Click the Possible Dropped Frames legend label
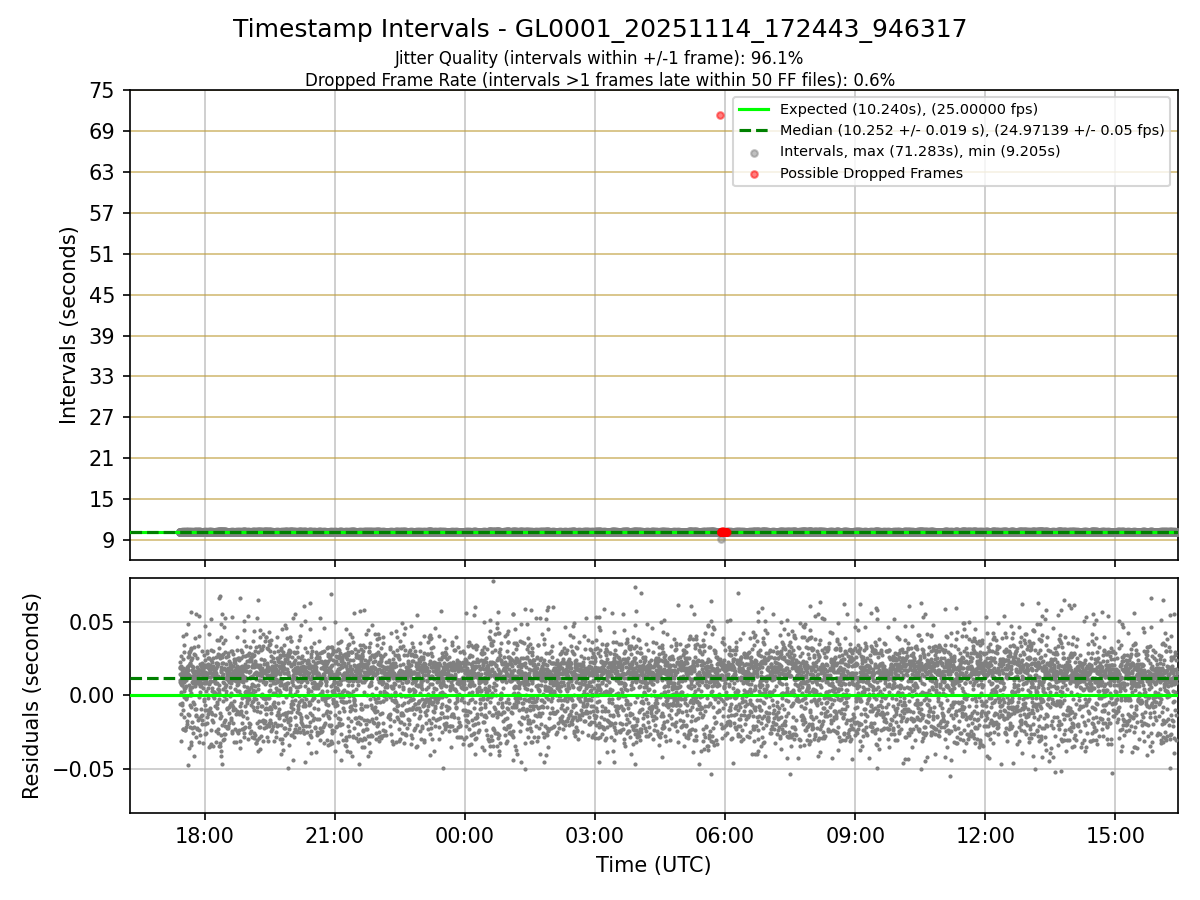This screenshot has width=1200, height=900. (871, 173)
